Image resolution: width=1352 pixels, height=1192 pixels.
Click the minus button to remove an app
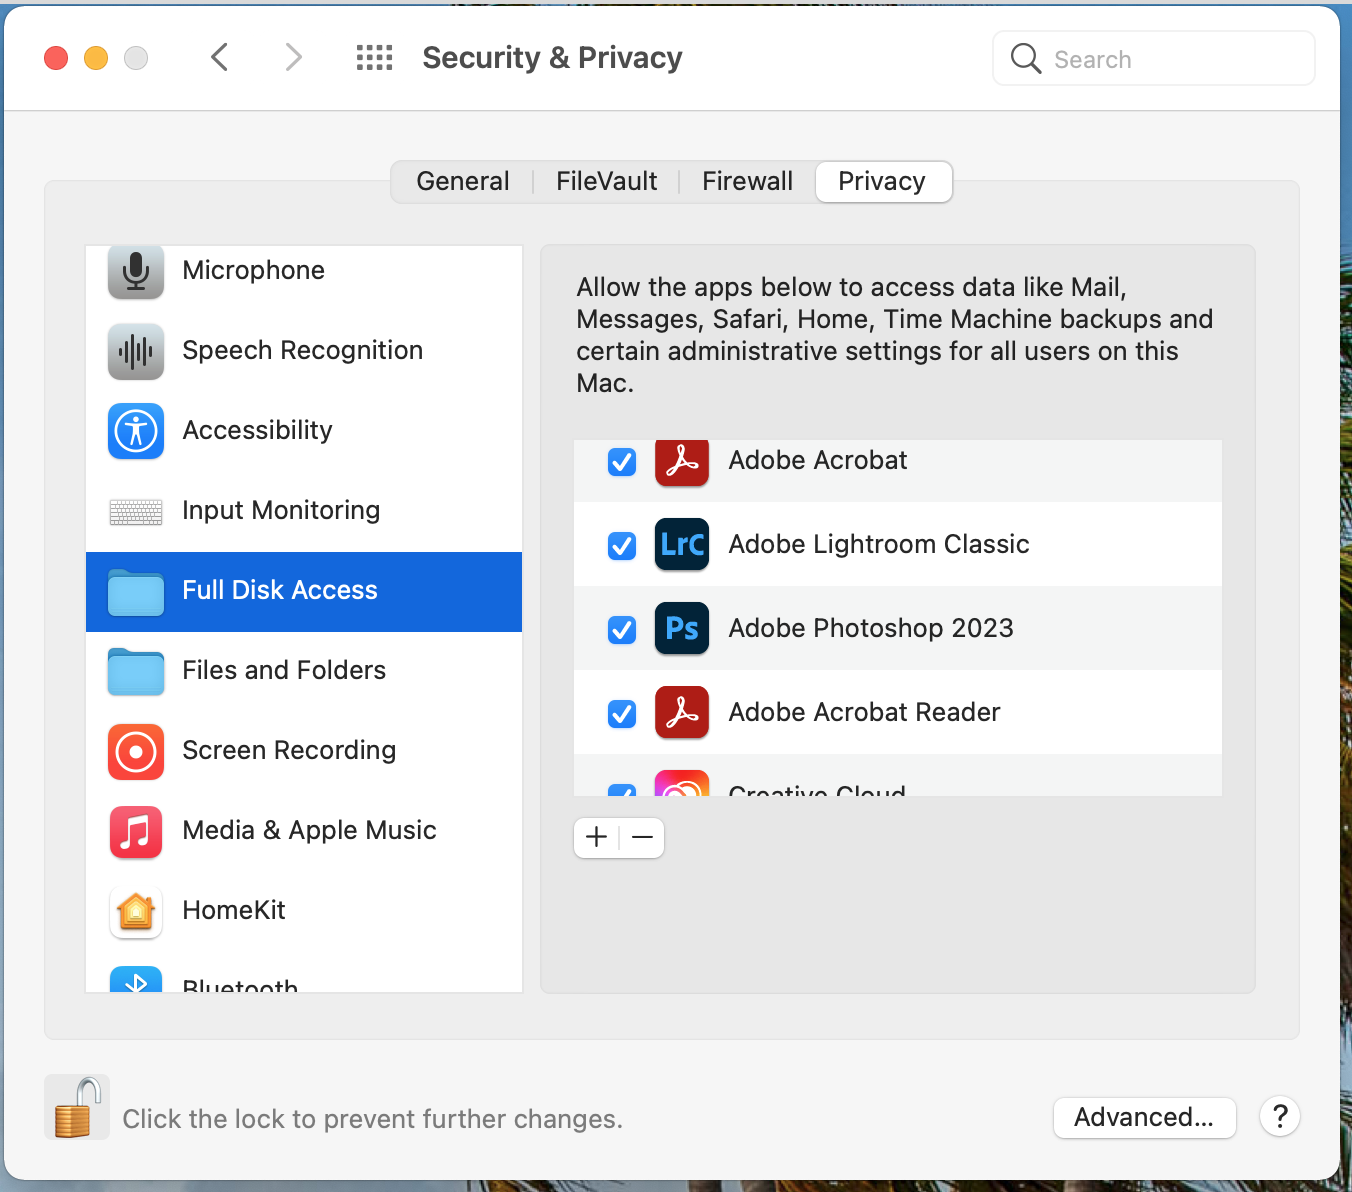(642, 837)
